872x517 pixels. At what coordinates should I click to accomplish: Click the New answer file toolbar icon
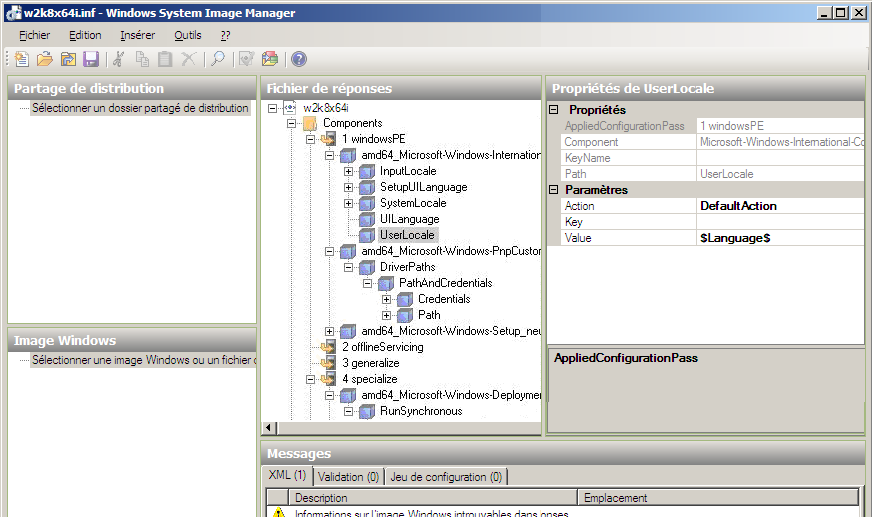click(21, 59)
